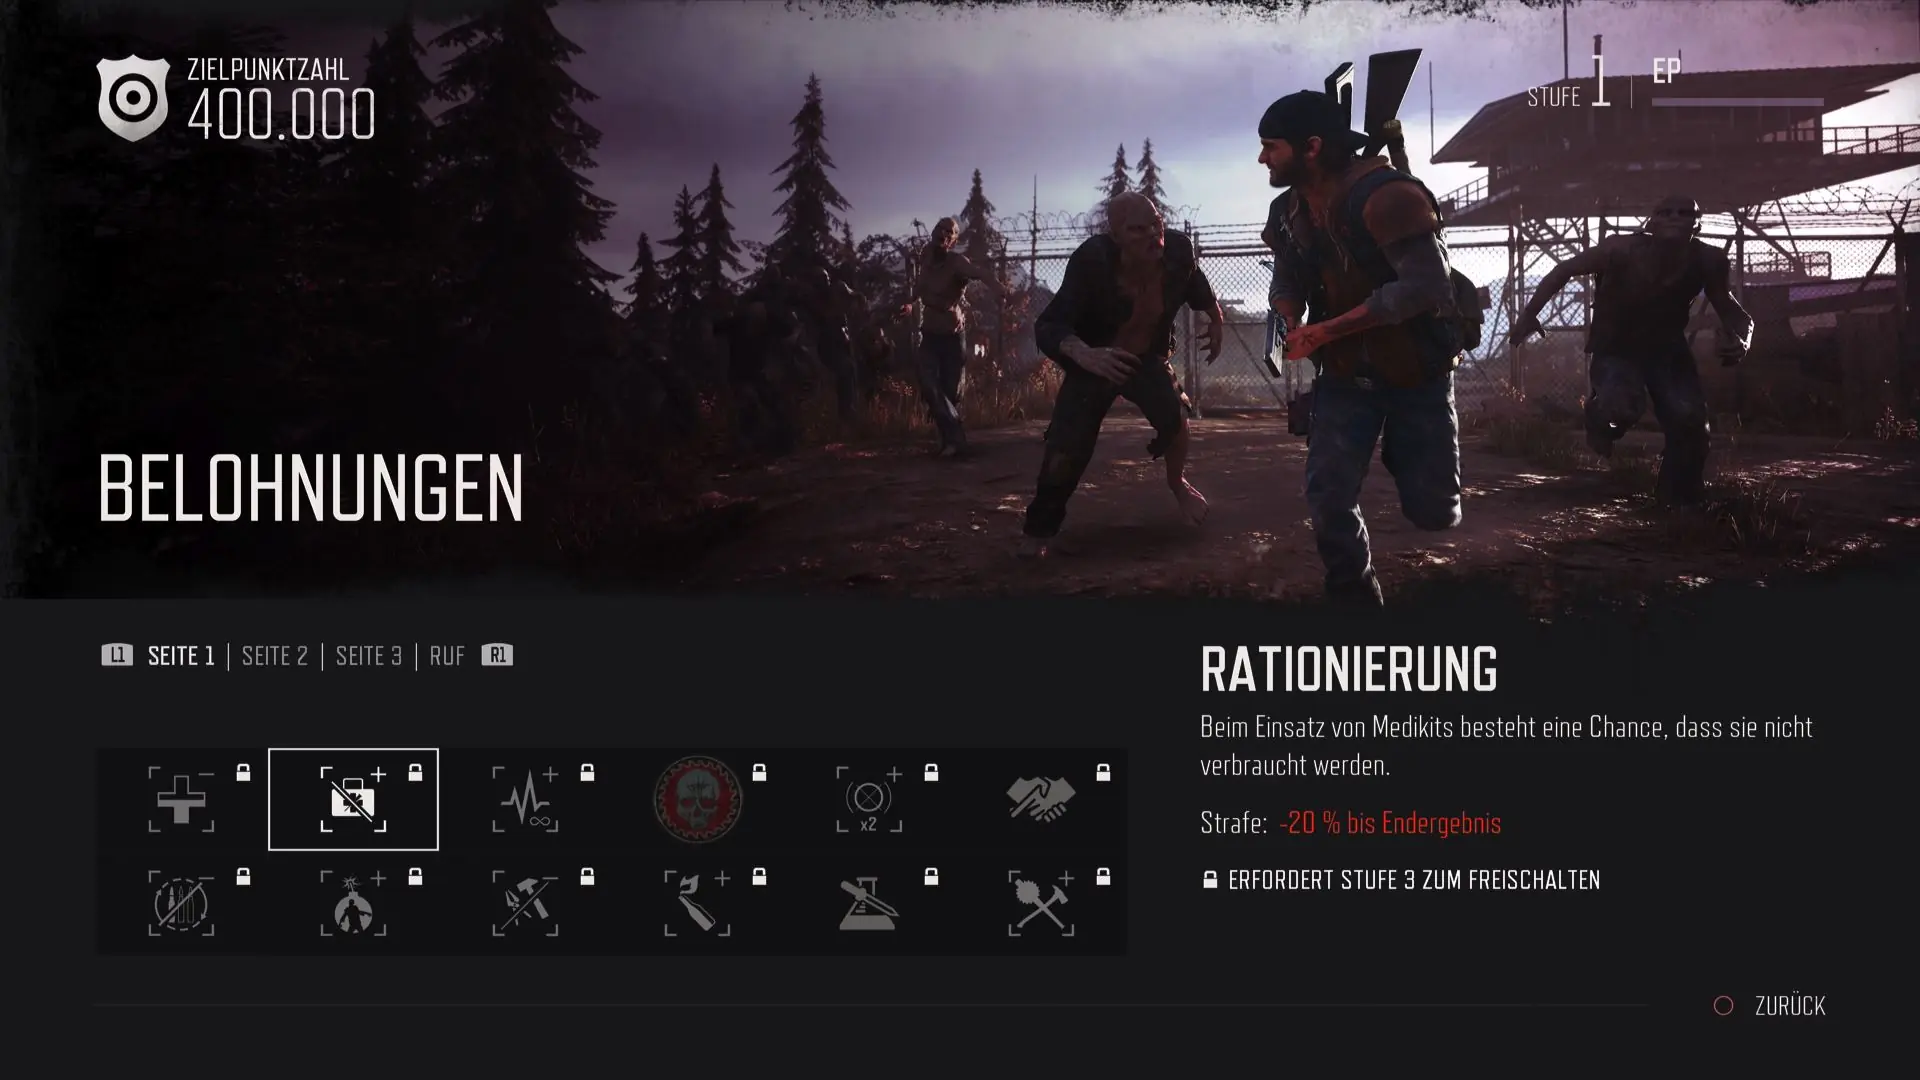Switch to the Ruf tab
The image size is (1920, 1080).
447,656
